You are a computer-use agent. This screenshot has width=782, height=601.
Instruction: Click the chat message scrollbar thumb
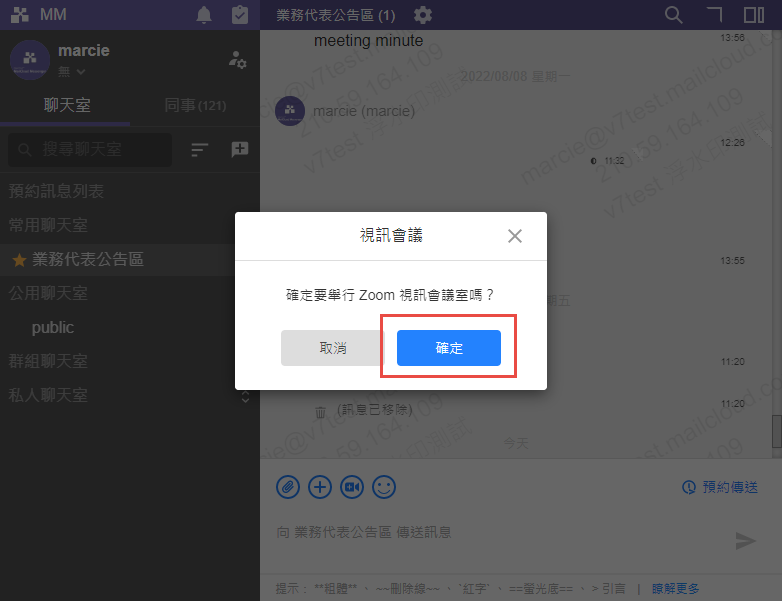click(x=777, y=431)
